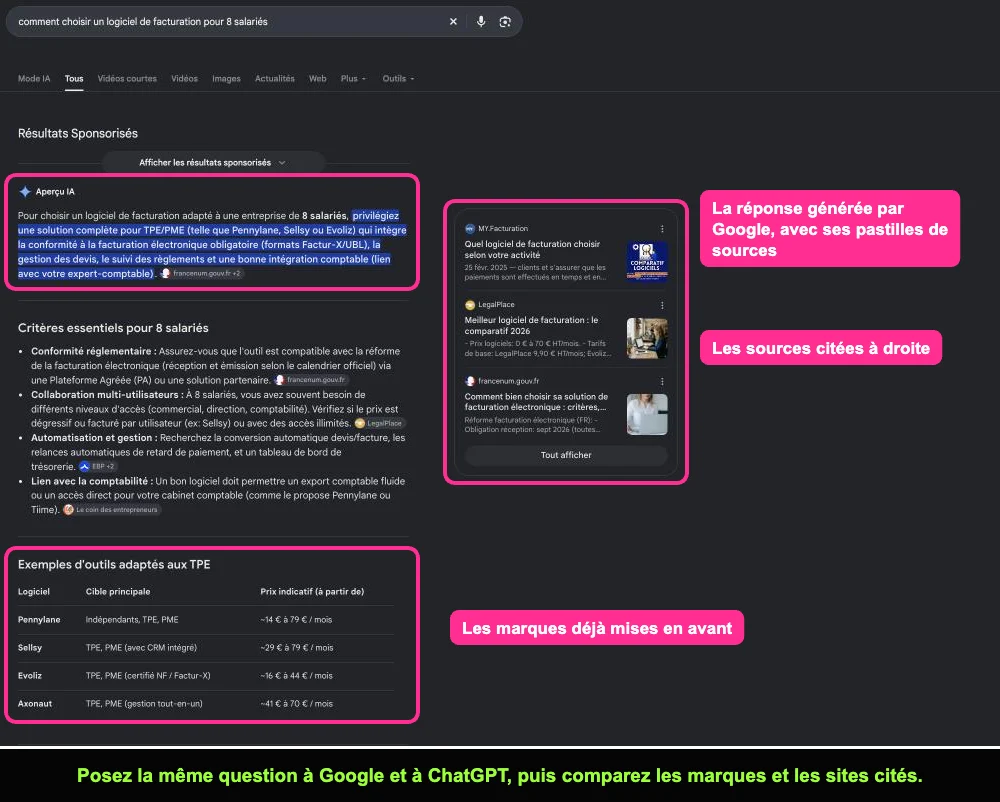
Task: Clear the search query with the X icon
Action: coord(453,22)
